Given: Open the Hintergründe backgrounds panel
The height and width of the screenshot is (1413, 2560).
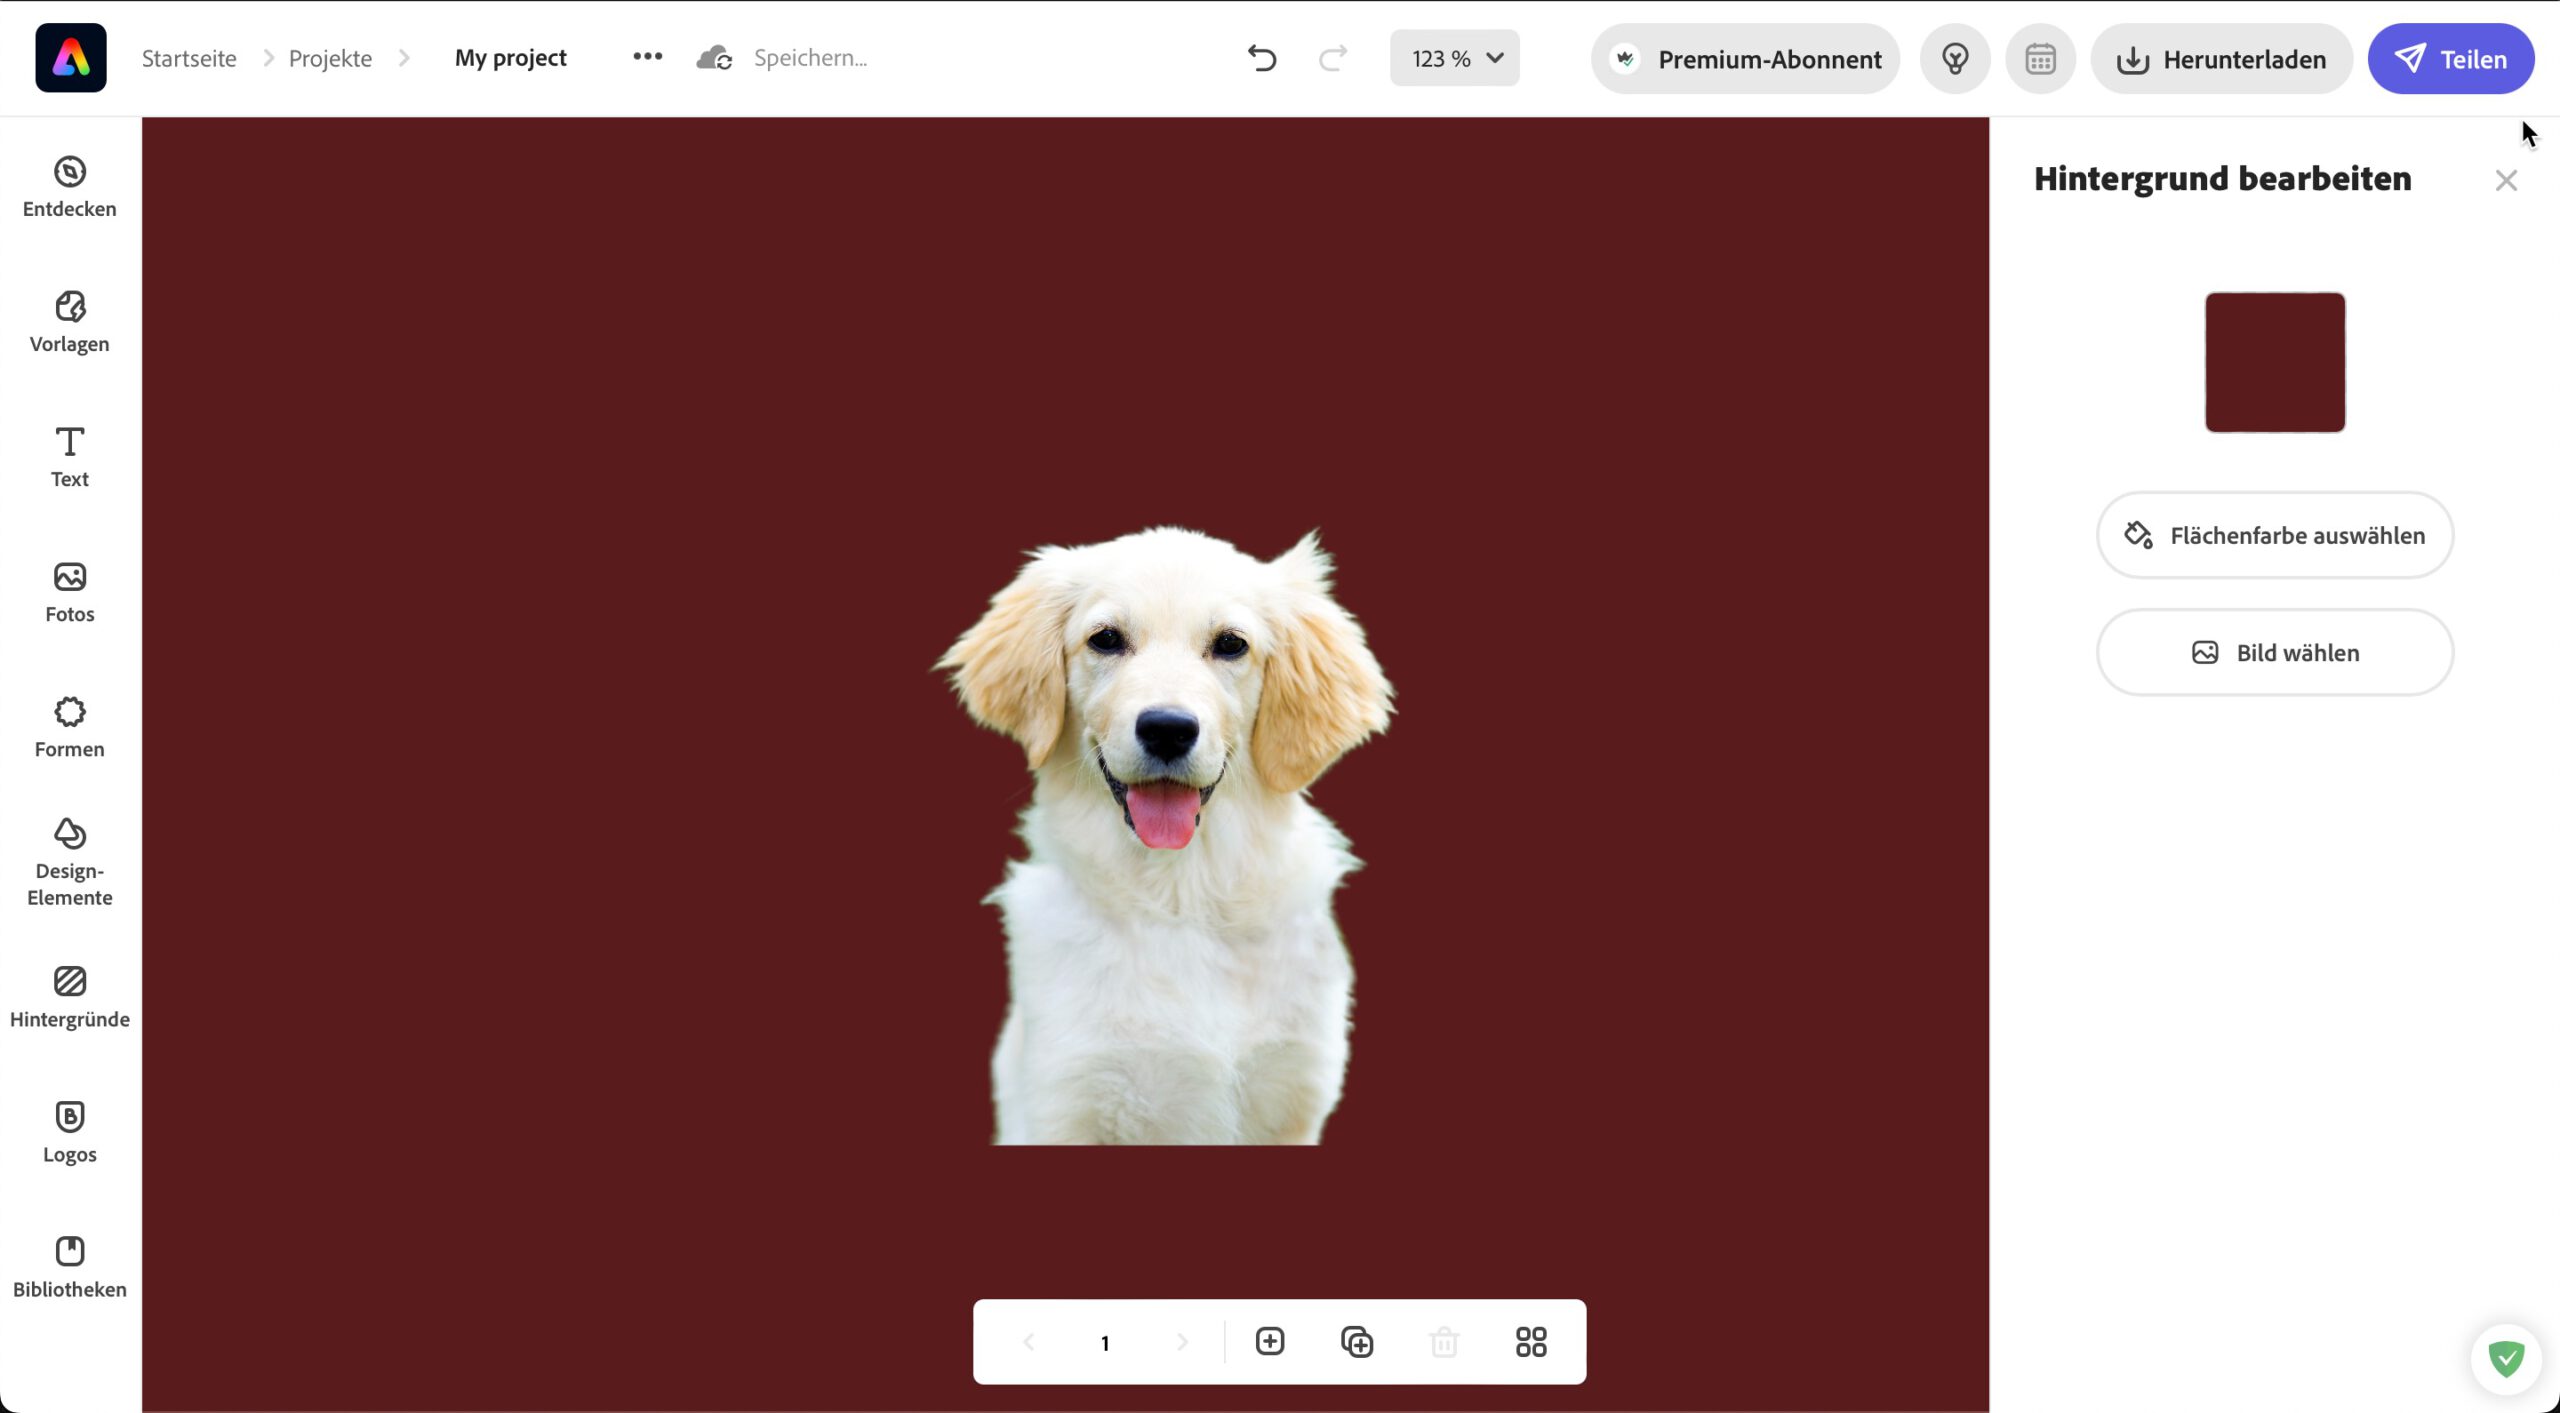Looking at the screenshot, I should point(69,996).
